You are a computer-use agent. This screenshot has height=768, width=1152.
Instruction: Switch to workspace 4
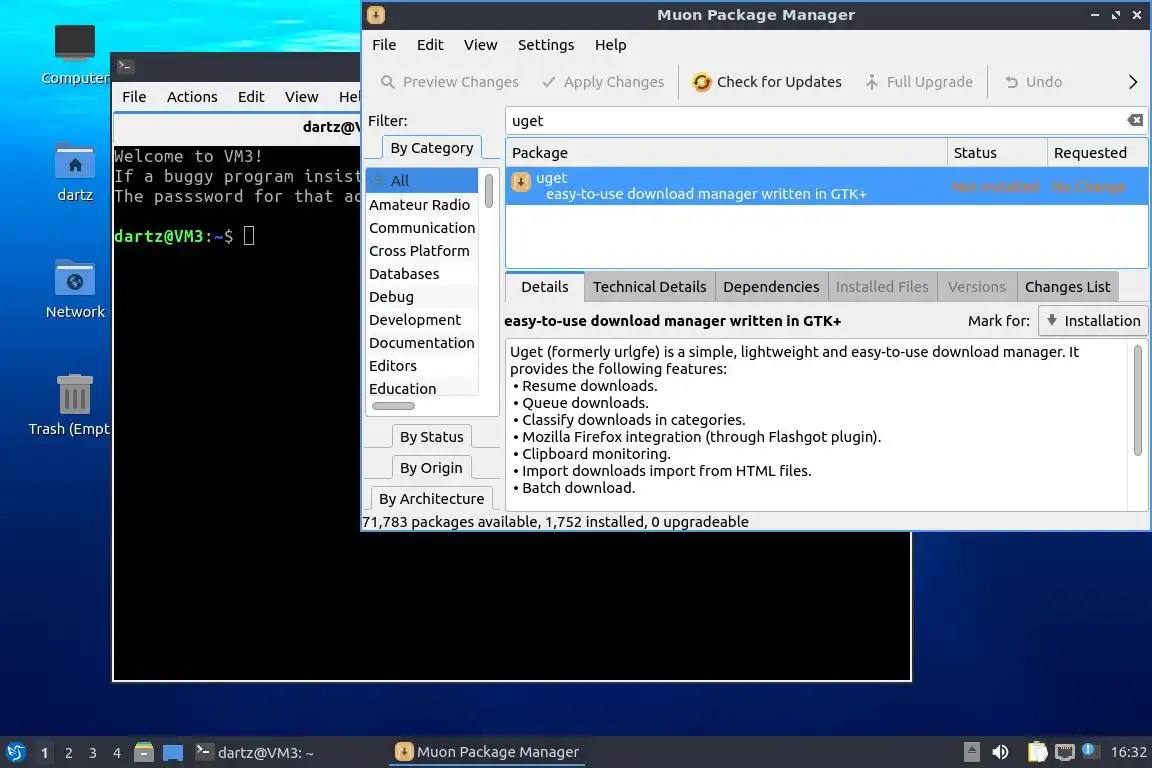coord(117,753)
